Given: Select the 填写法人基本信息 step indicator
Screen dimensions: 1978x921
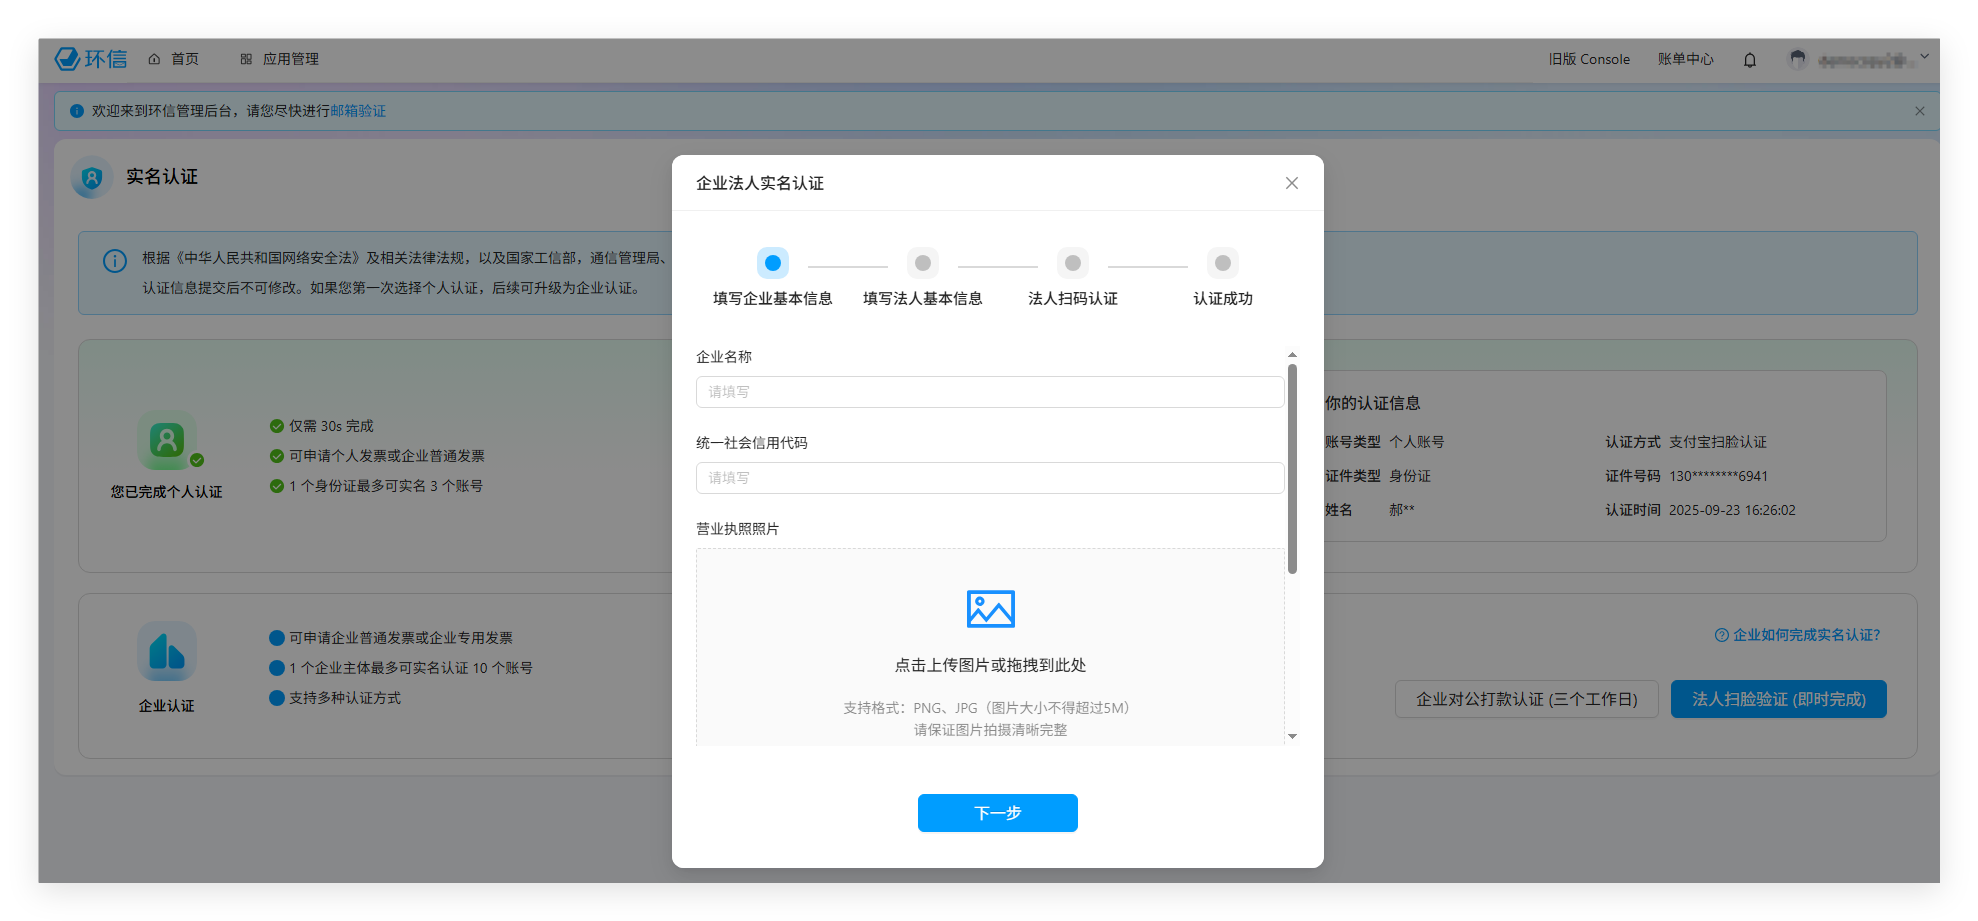Looking at the screenshot, I should pos(922,264).
